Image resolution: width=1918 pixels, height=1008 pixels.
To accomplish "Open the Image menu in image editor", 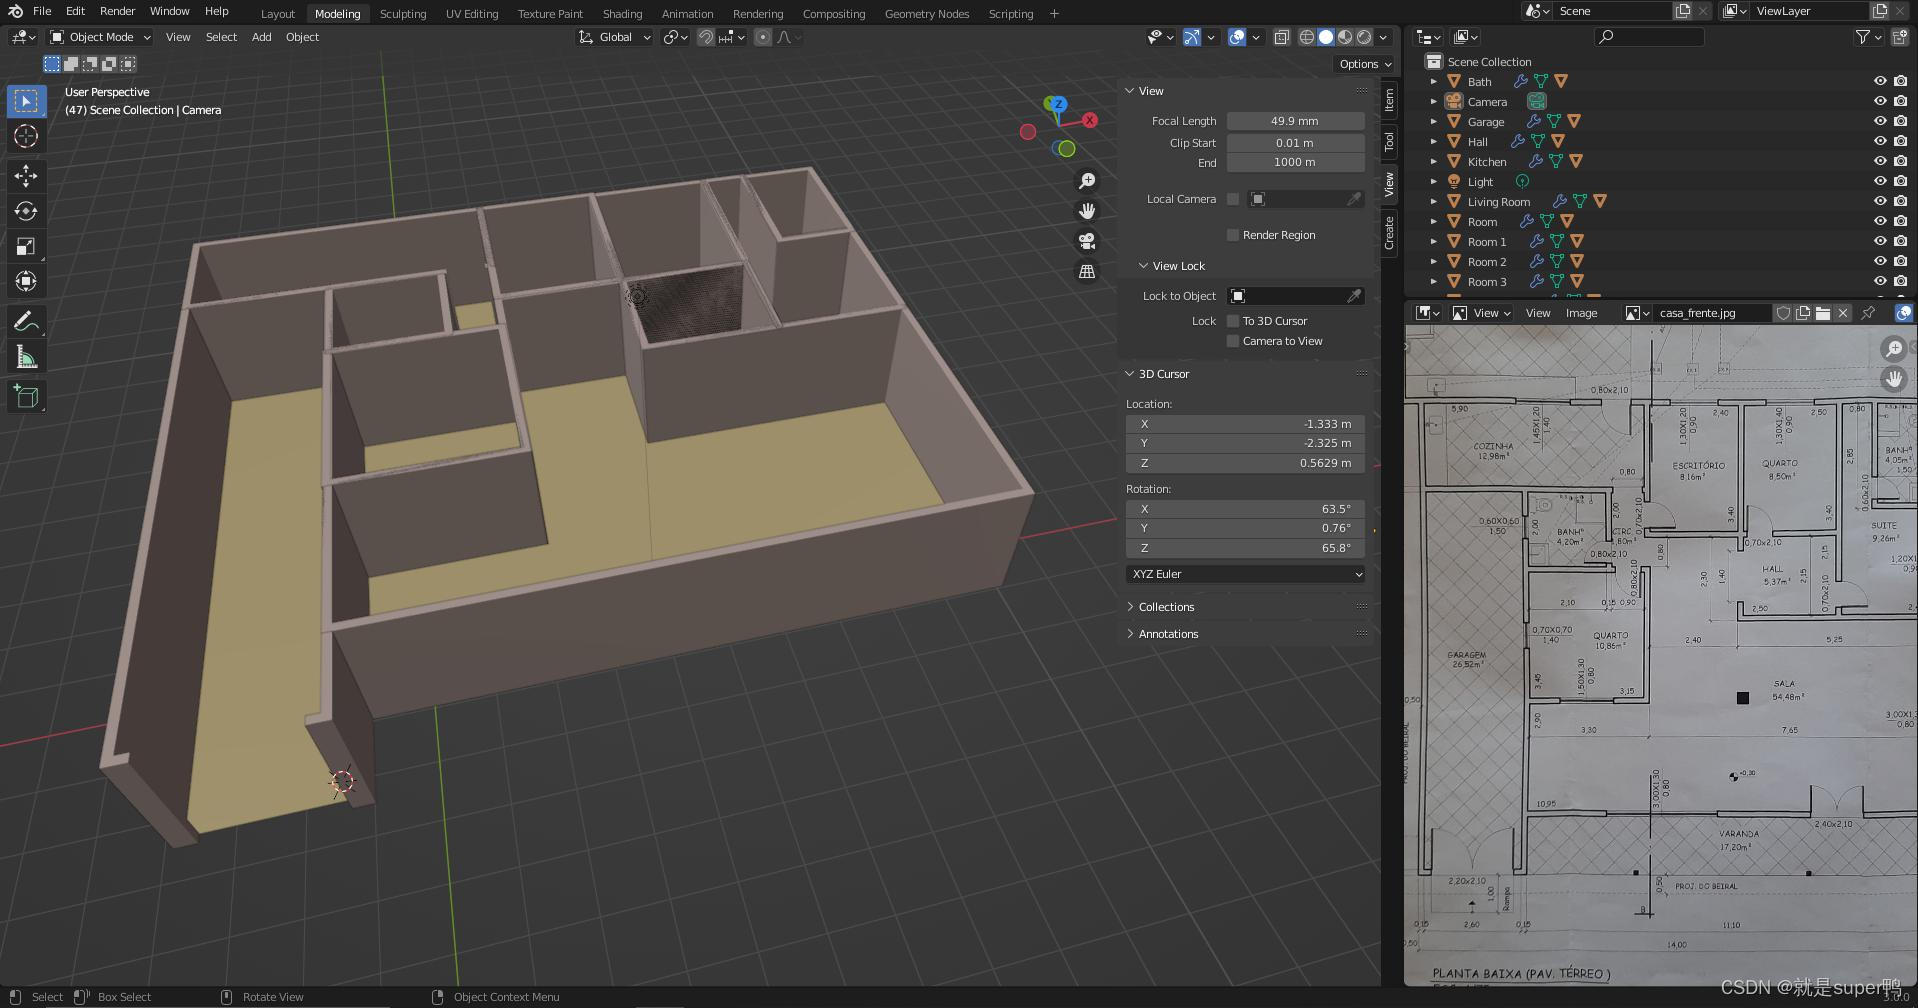I will [1581, 313].
